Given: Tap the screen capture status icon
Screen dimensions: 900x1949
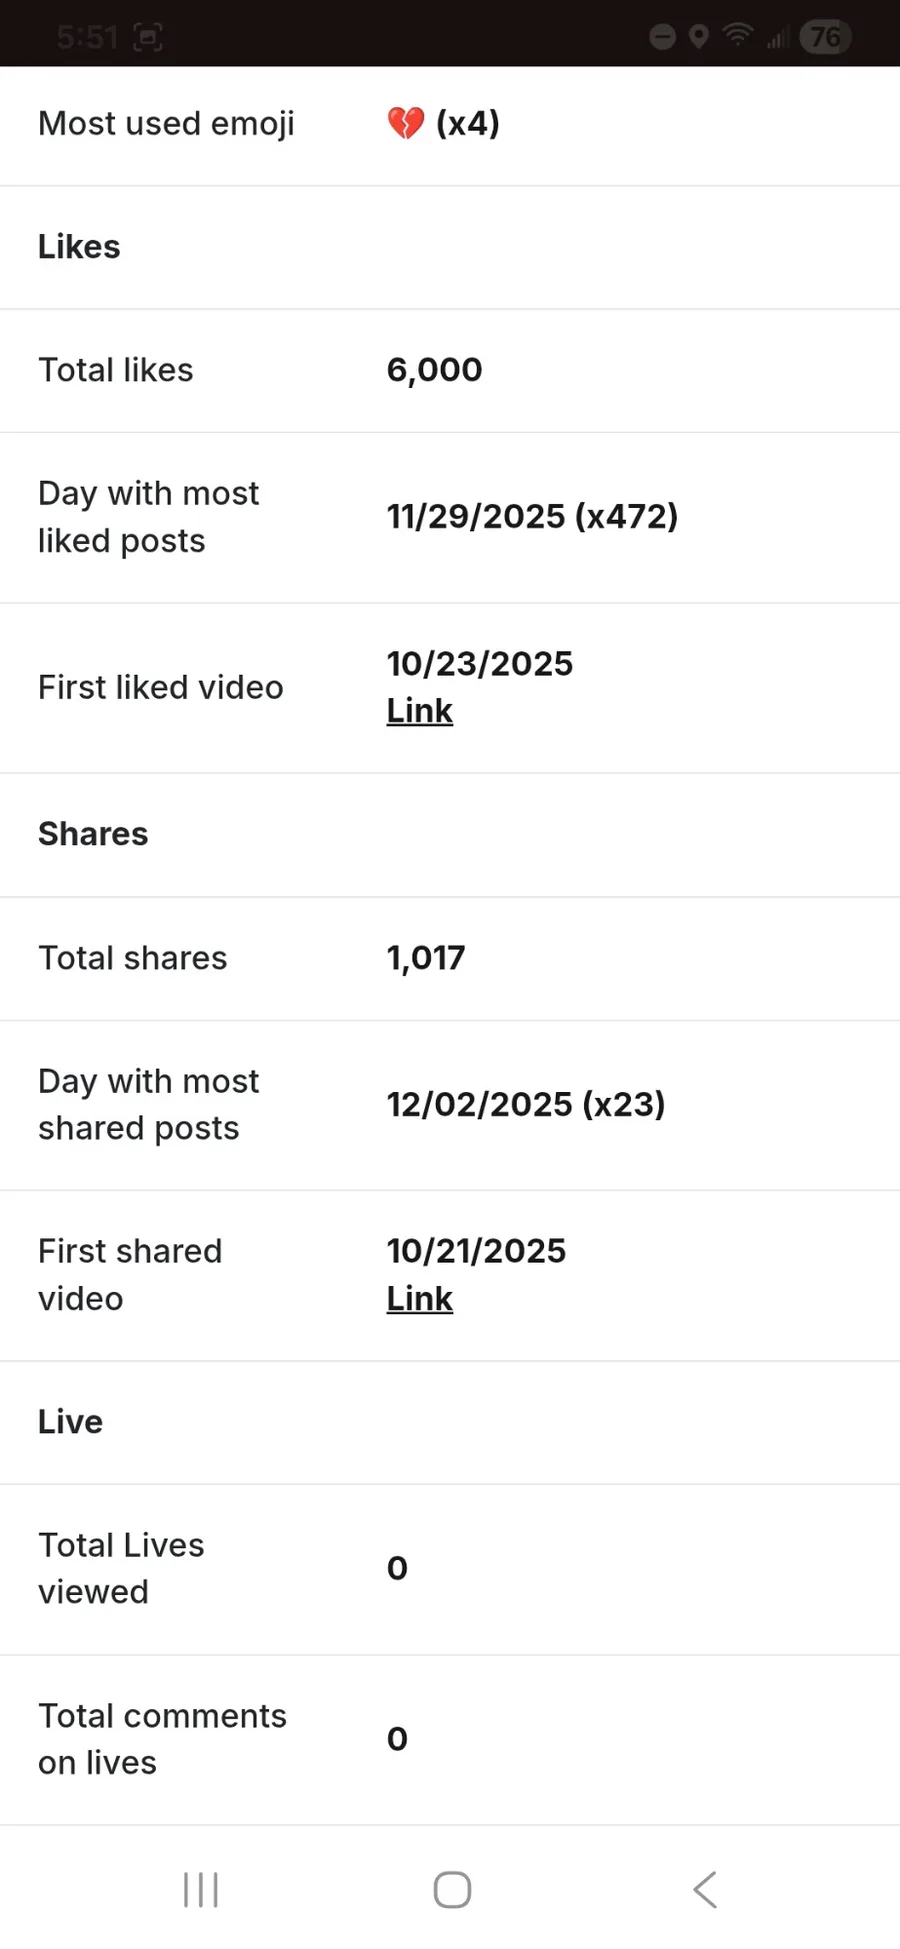Looking at the screenshot, I should tap(148, 38).
